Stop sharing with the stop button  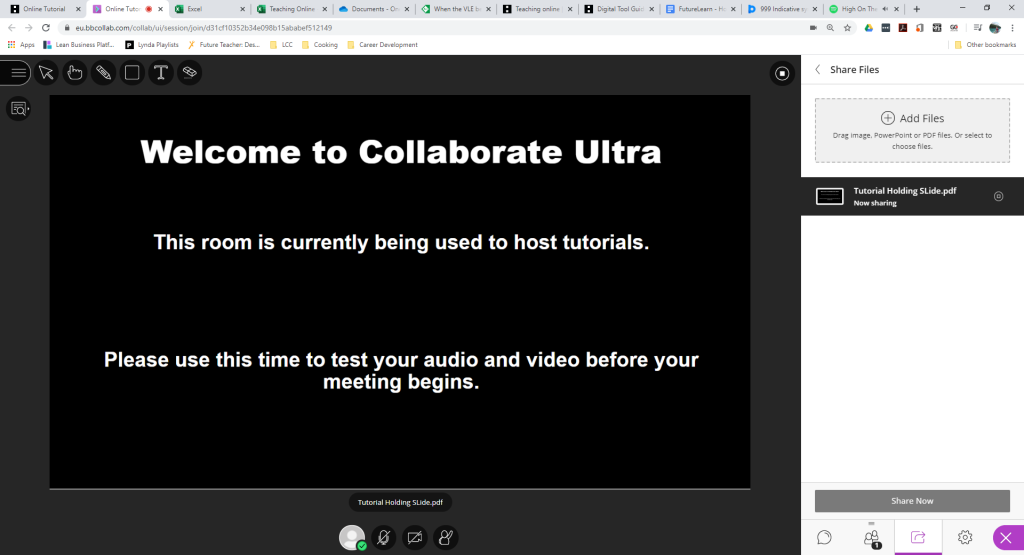(782, 74)
